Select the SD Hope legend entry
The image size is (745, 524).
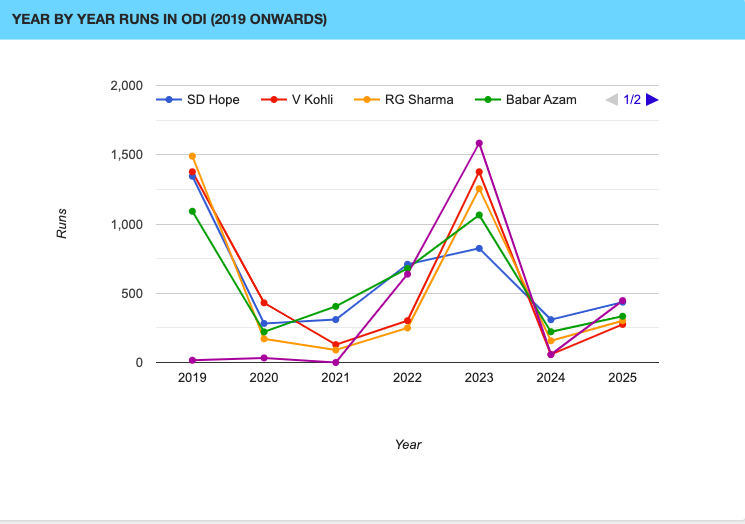(x=212, y=99)
